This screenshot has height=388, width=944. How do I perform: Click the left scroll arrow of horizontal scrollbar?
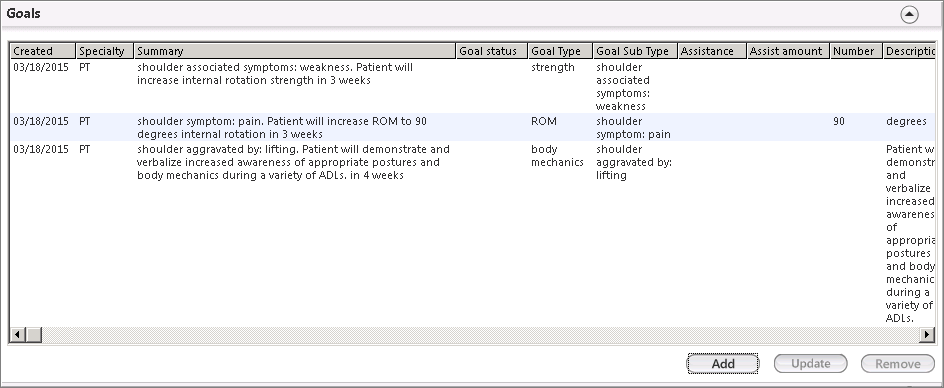point(17,334)
